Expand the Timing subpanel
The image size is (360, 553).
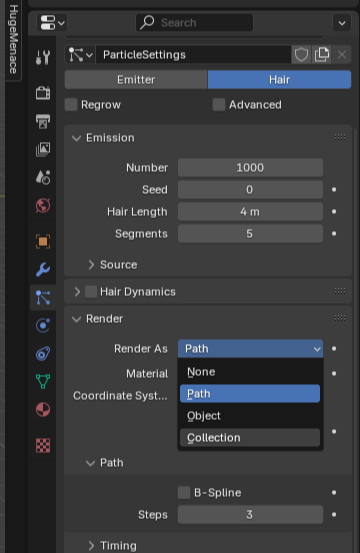point(91,546)
